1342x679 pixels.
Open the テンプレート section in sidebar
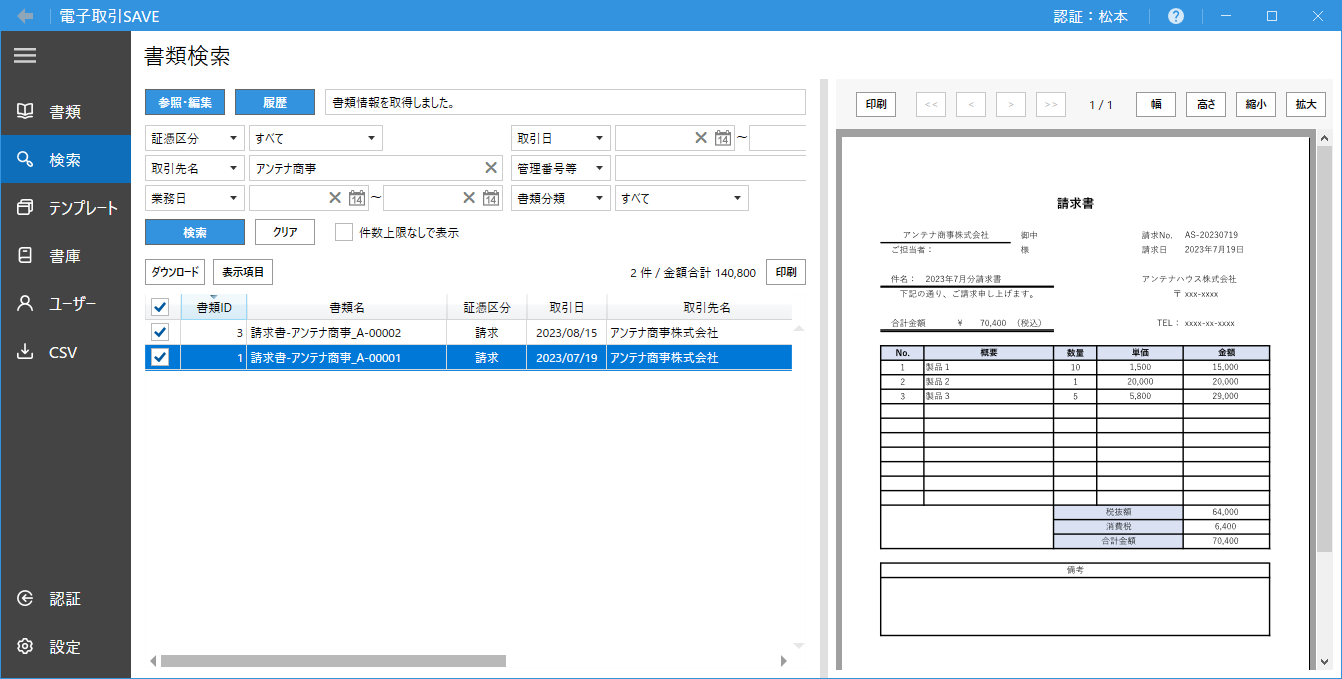pos(65,208)
